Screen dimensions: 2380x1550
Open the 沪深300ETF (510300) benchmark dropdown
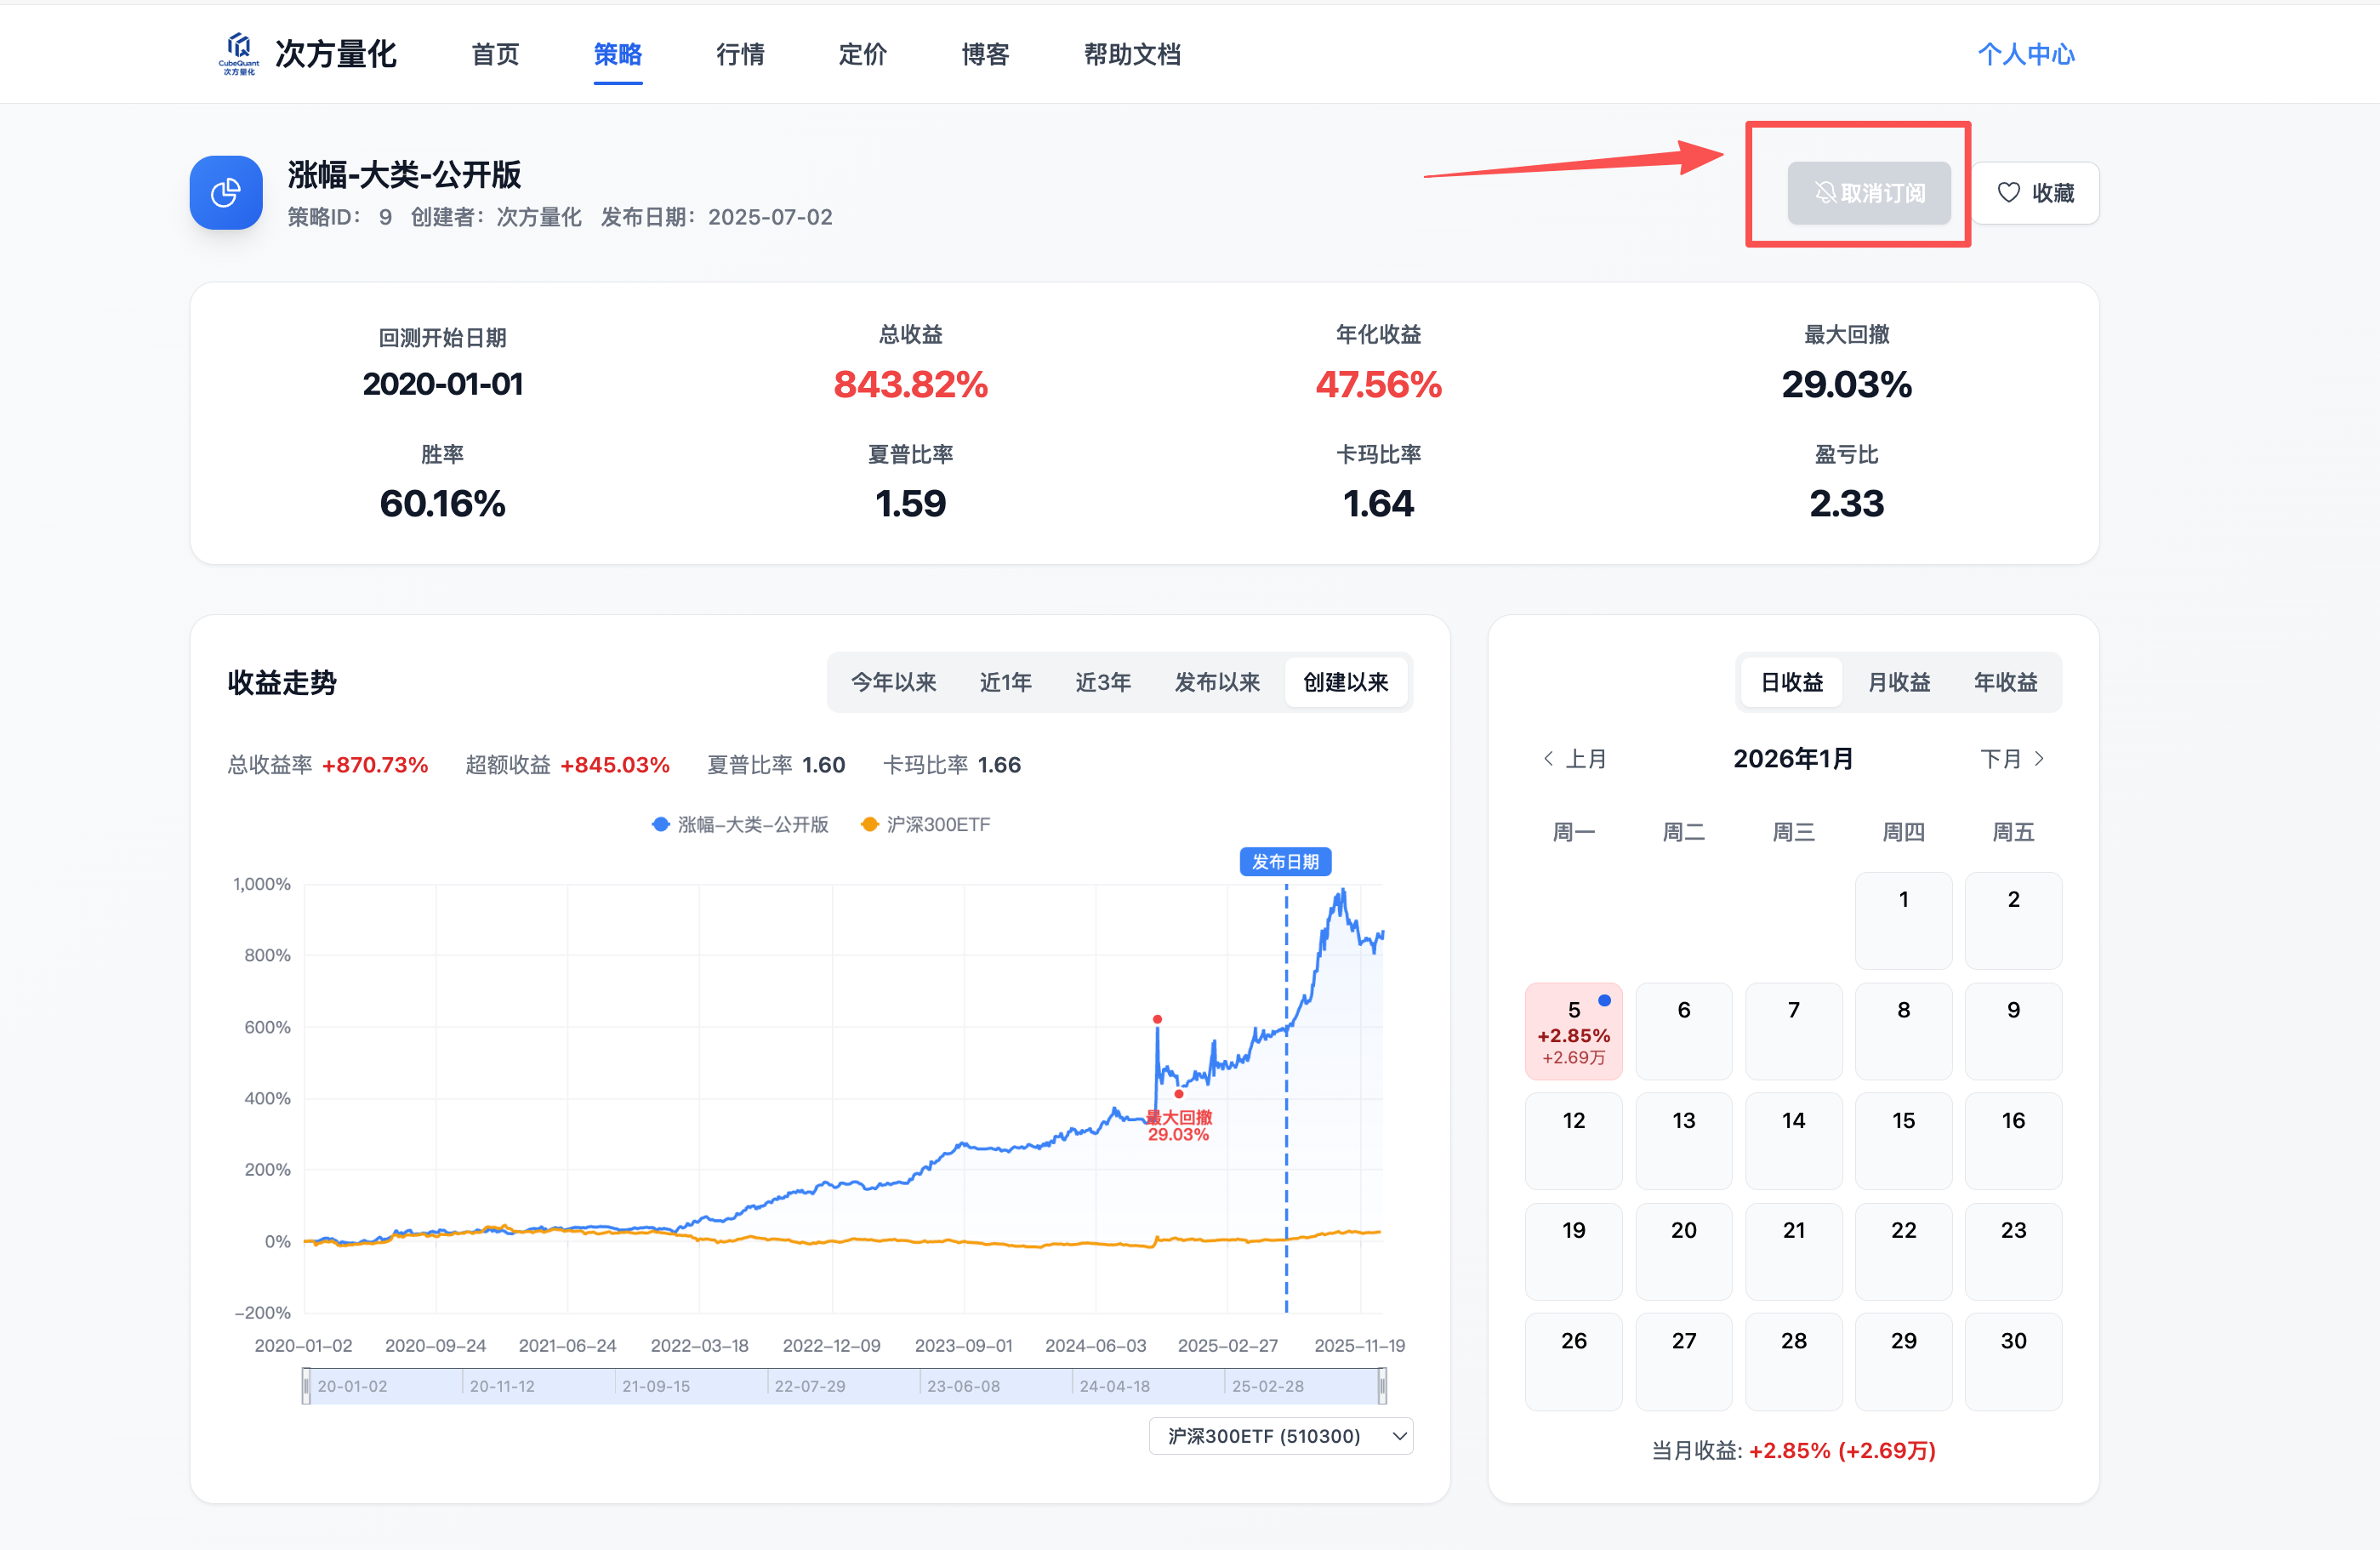[1281, 1436]
